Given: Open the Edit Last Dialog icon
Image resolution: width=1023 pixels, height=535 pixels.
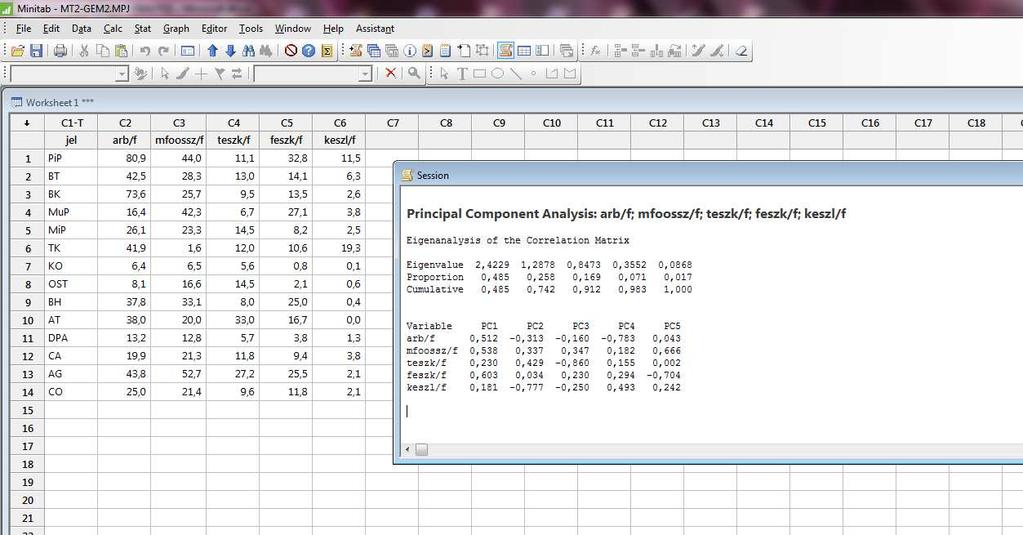Looking at the screenshot, I should (x=188, y=51).
